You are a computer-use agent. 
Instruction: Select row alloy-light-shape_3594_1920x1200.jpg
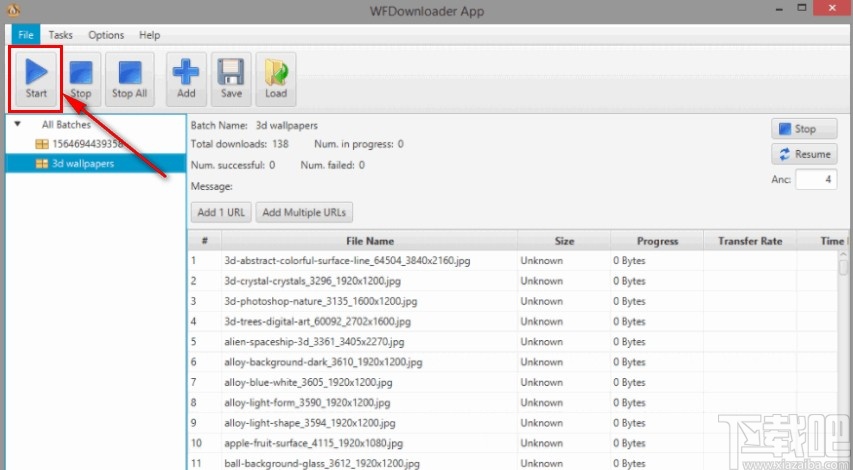point(513,423)
